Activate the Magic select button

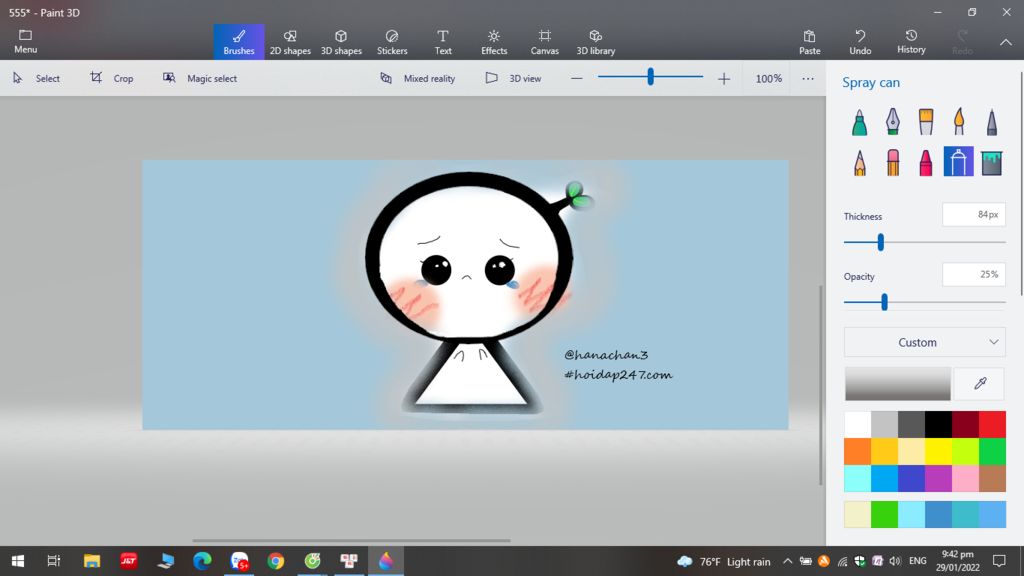tap(200, 78)
